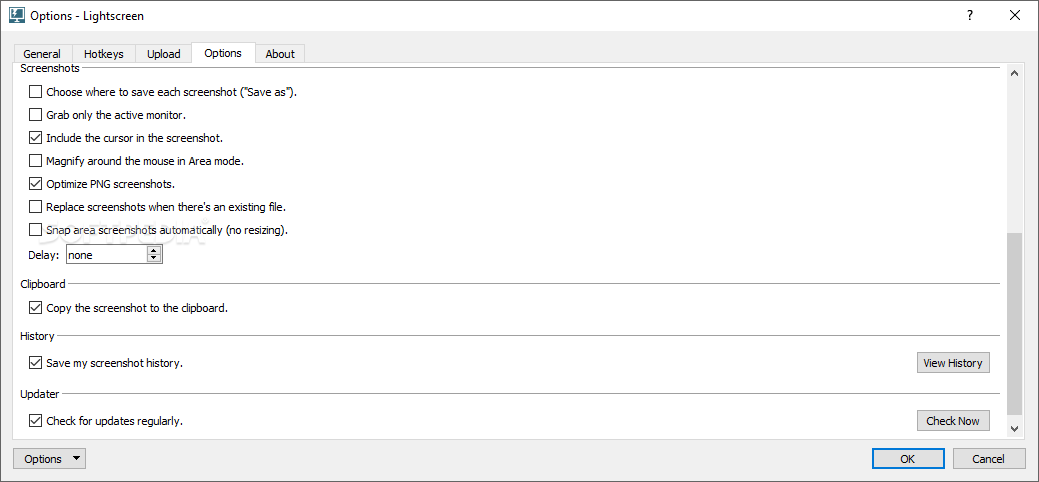Disable "Optimize PNG screenshots" option
1039x482 pixels.
35,184
